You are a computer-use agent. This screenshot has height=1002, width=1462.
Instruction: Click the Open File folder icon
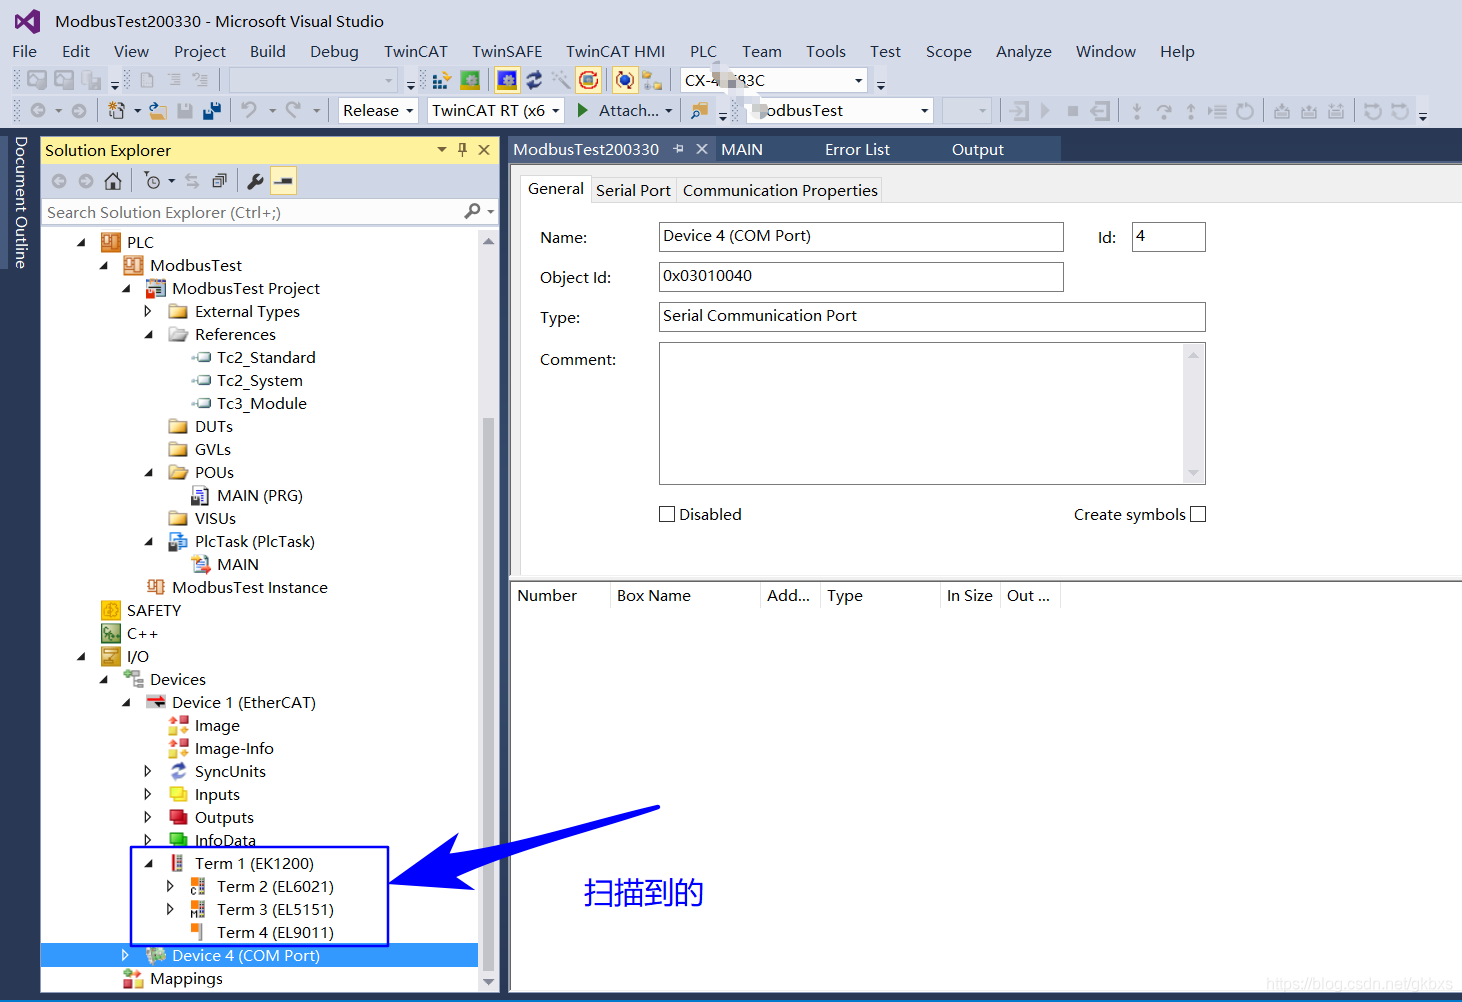[x=158, y=110]
